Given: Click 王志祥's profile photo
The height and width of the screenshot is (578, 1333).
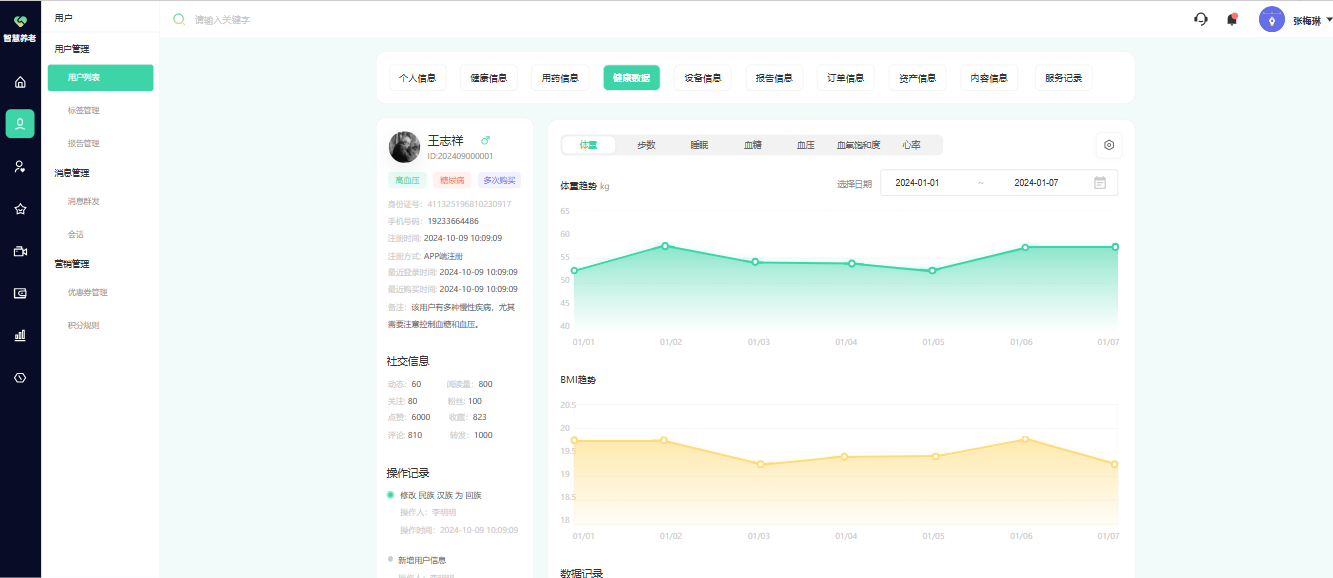Looking at the screenshot, I should pyautogui.click(x=404, y=147).
